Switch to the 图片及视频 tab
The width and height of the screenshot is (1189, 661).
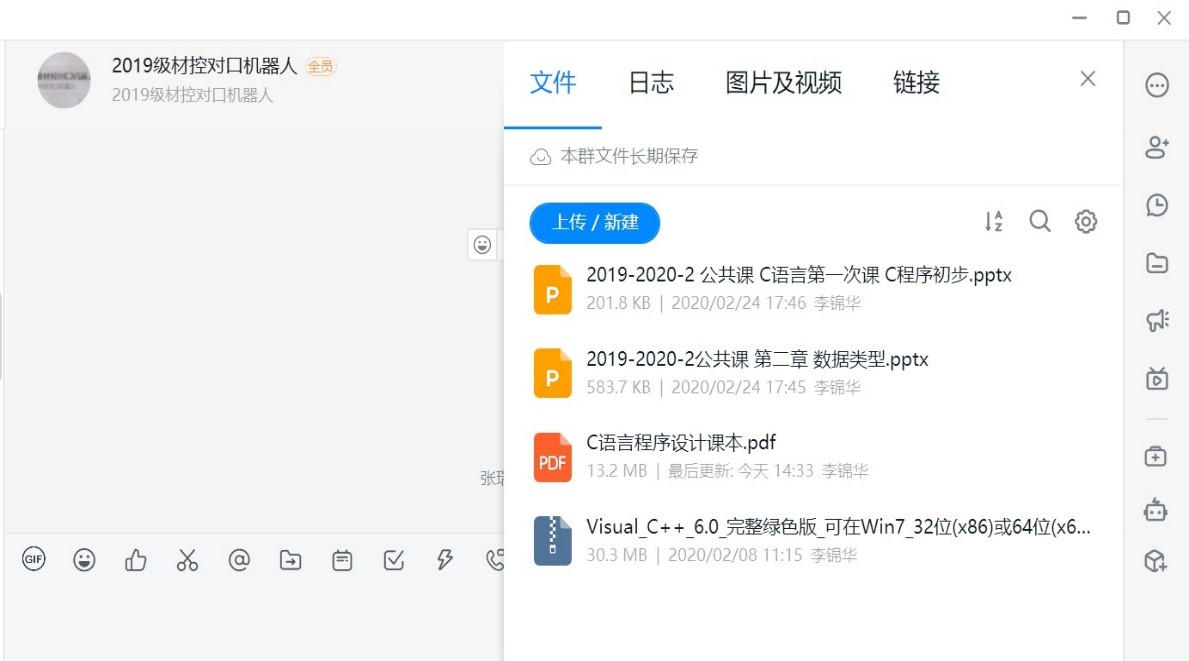click(x=783, y=83)
